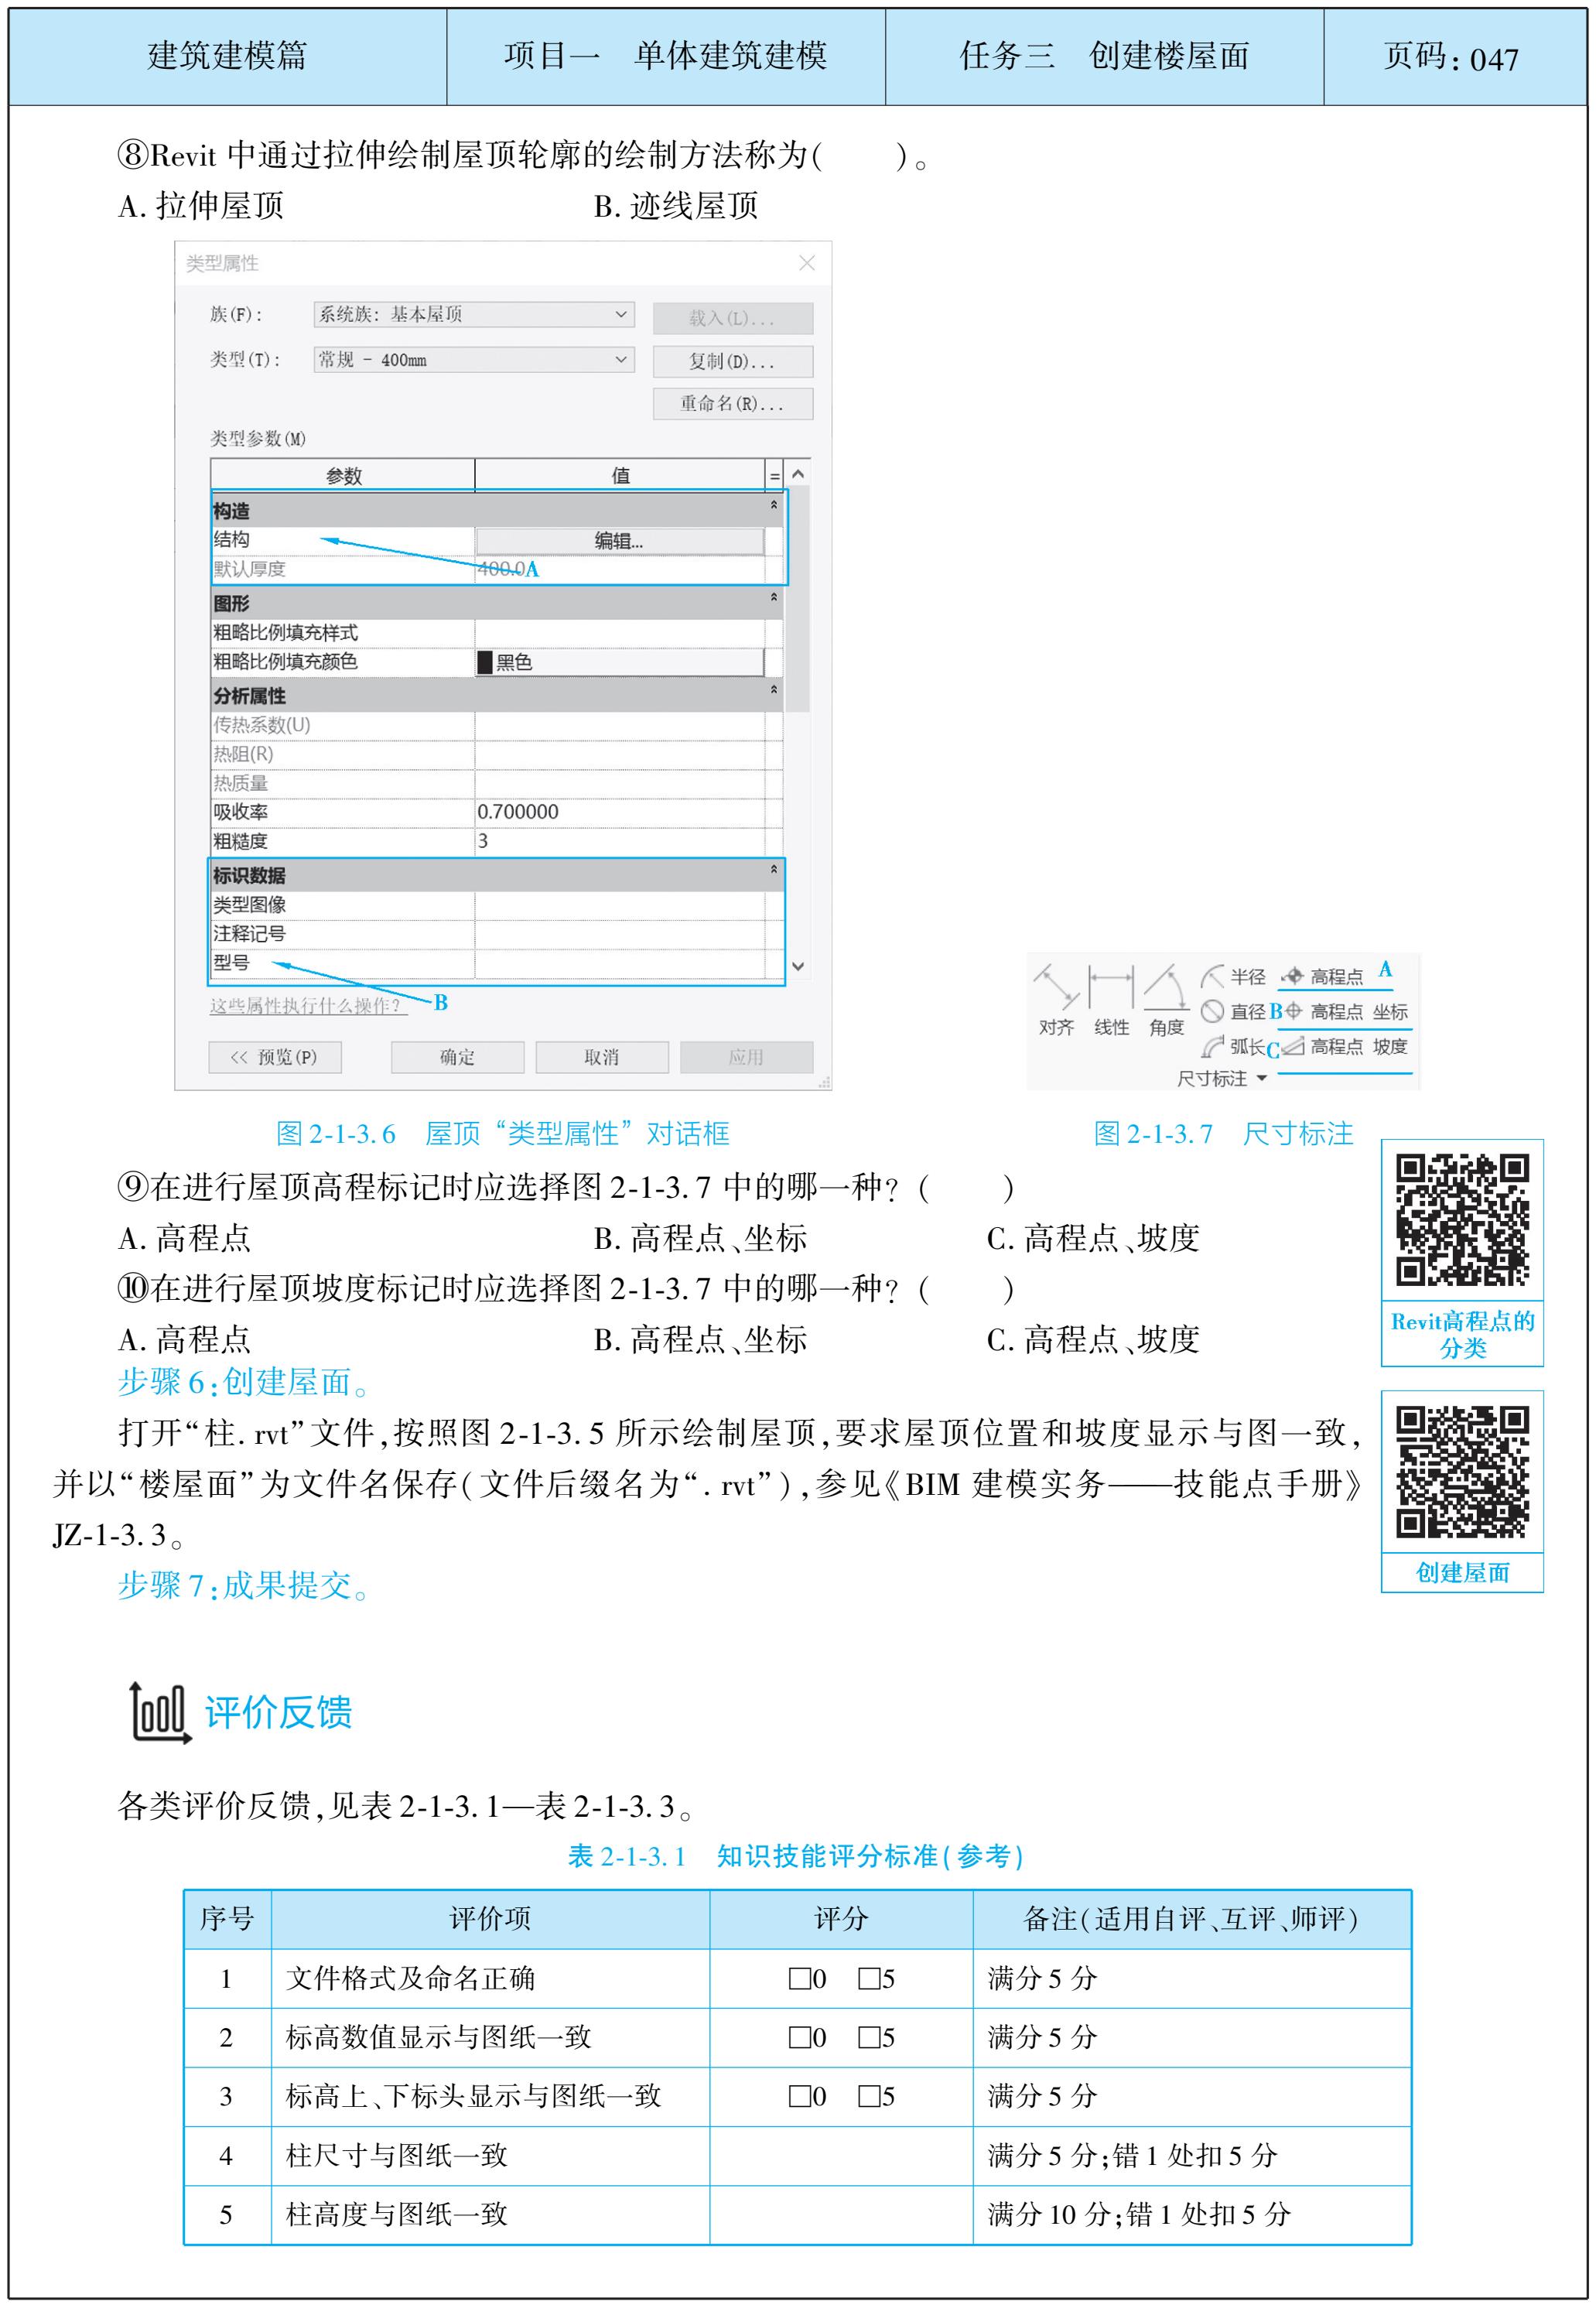
Task: Click the 热阻(R) parameter row
Action: pos(497,754)
